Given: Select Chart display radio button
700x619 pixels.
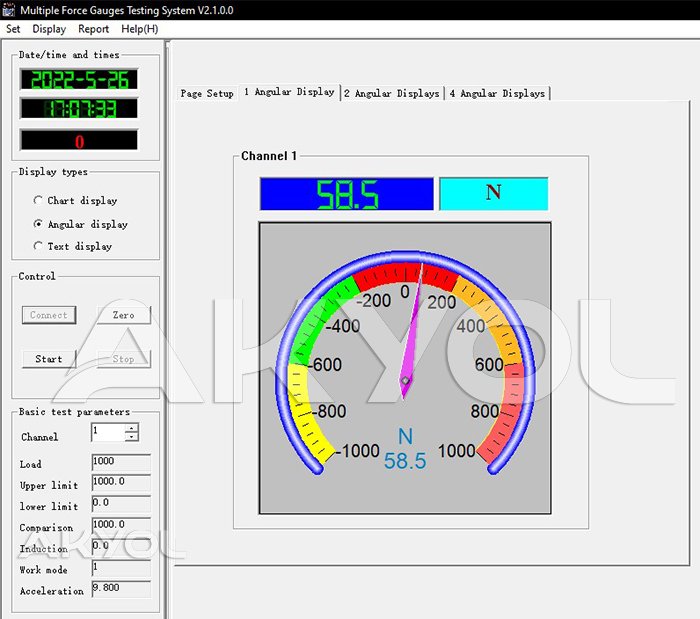Looking at the screenshot, I should pyautogui.click(x=39, y=200).
